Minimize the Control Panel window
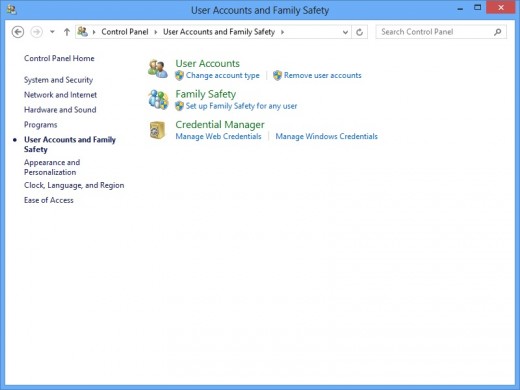Viewport: 520px width, 390px height. pos(460,9)
